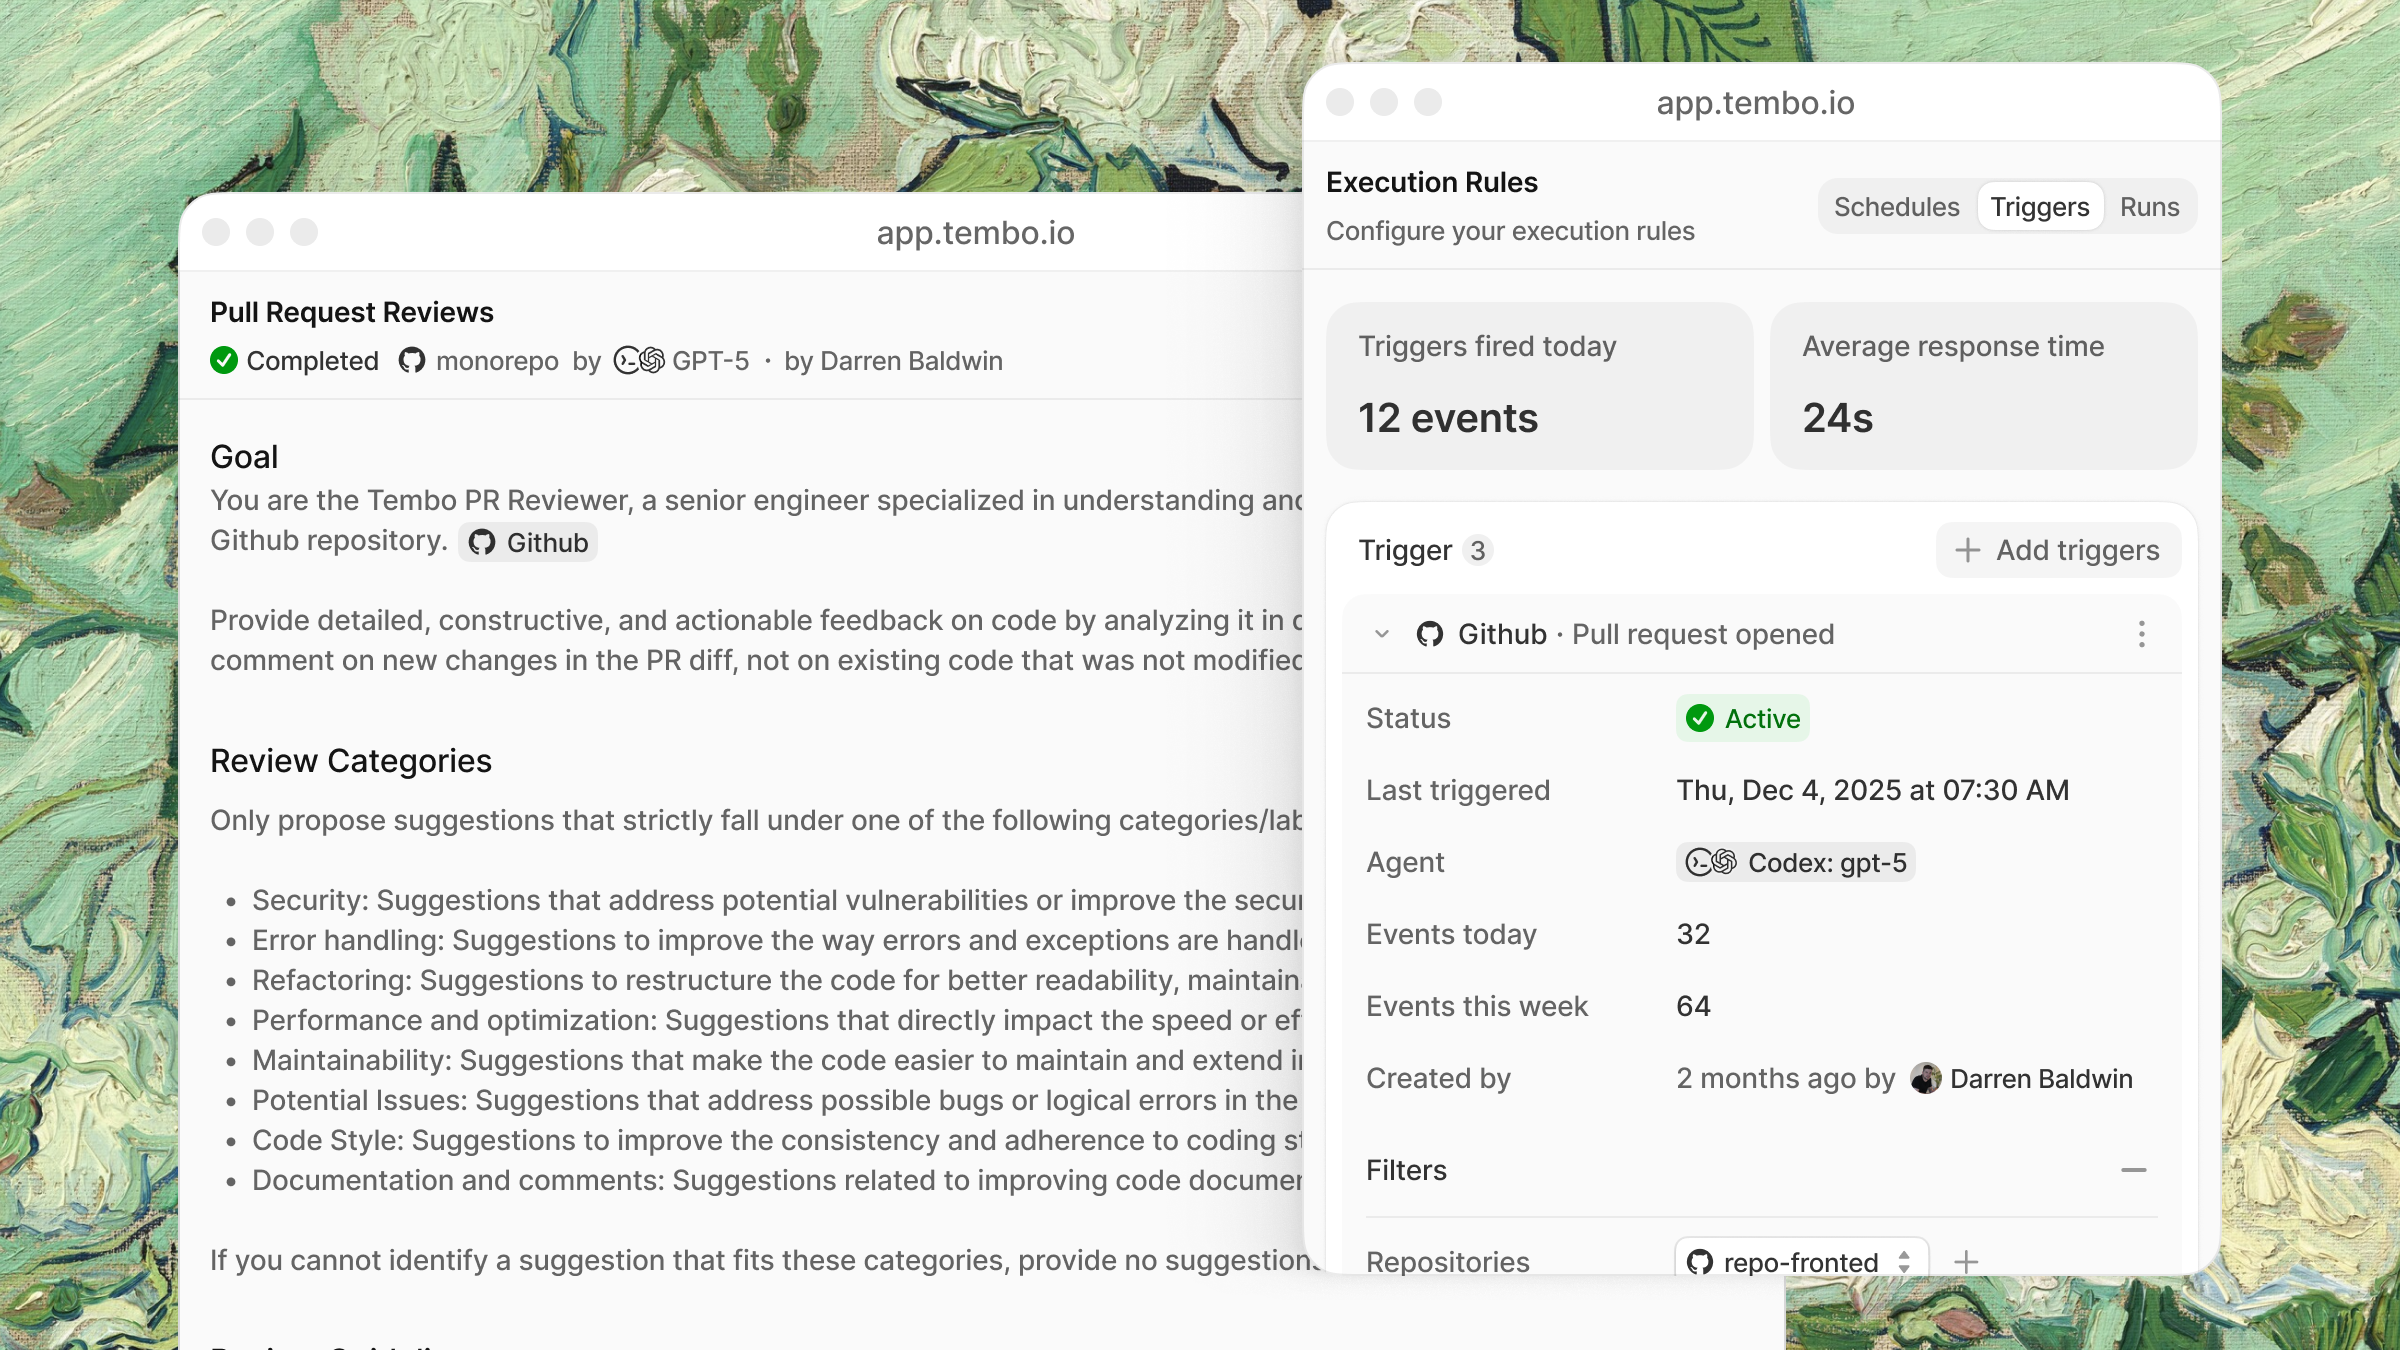2400x1350 pixels.
Task: Click the green Completed status check icon
Action: [224, 361]
